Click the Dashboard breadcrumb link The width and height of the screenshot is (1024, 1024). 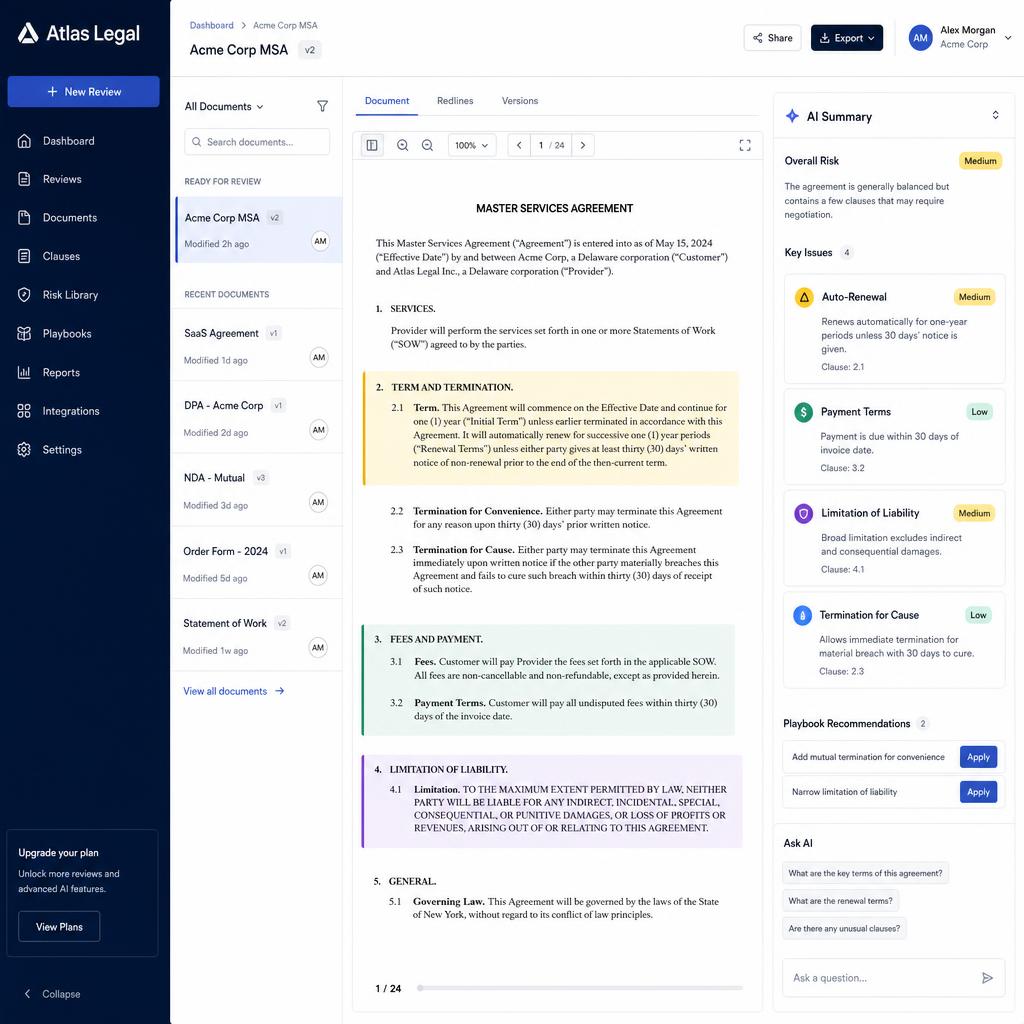212,25
